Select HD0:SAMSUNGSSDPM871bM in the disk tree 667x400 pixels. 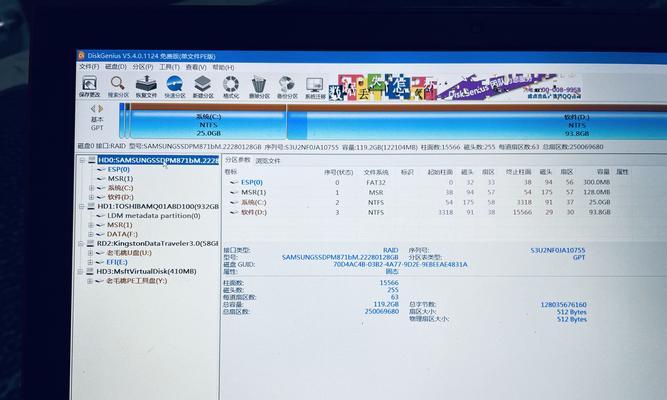[158, 160]
